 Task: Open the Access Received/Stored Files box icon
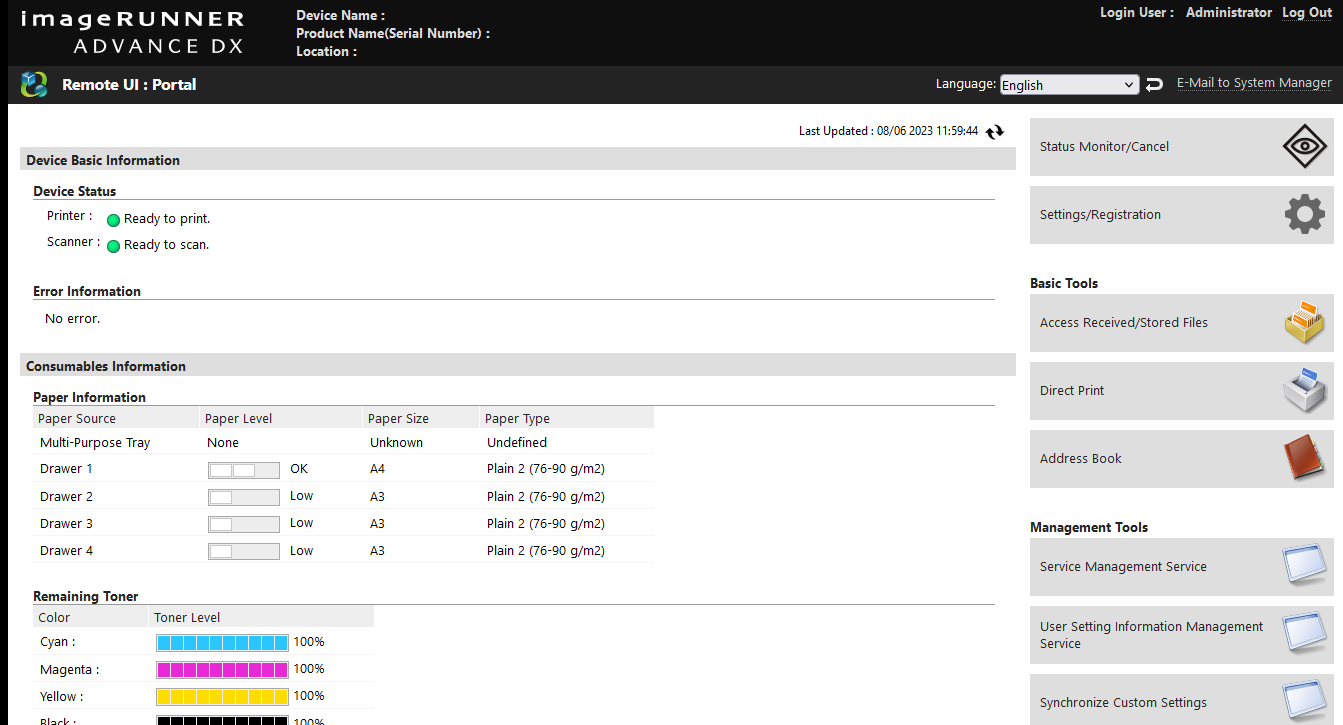[1304, 322]
